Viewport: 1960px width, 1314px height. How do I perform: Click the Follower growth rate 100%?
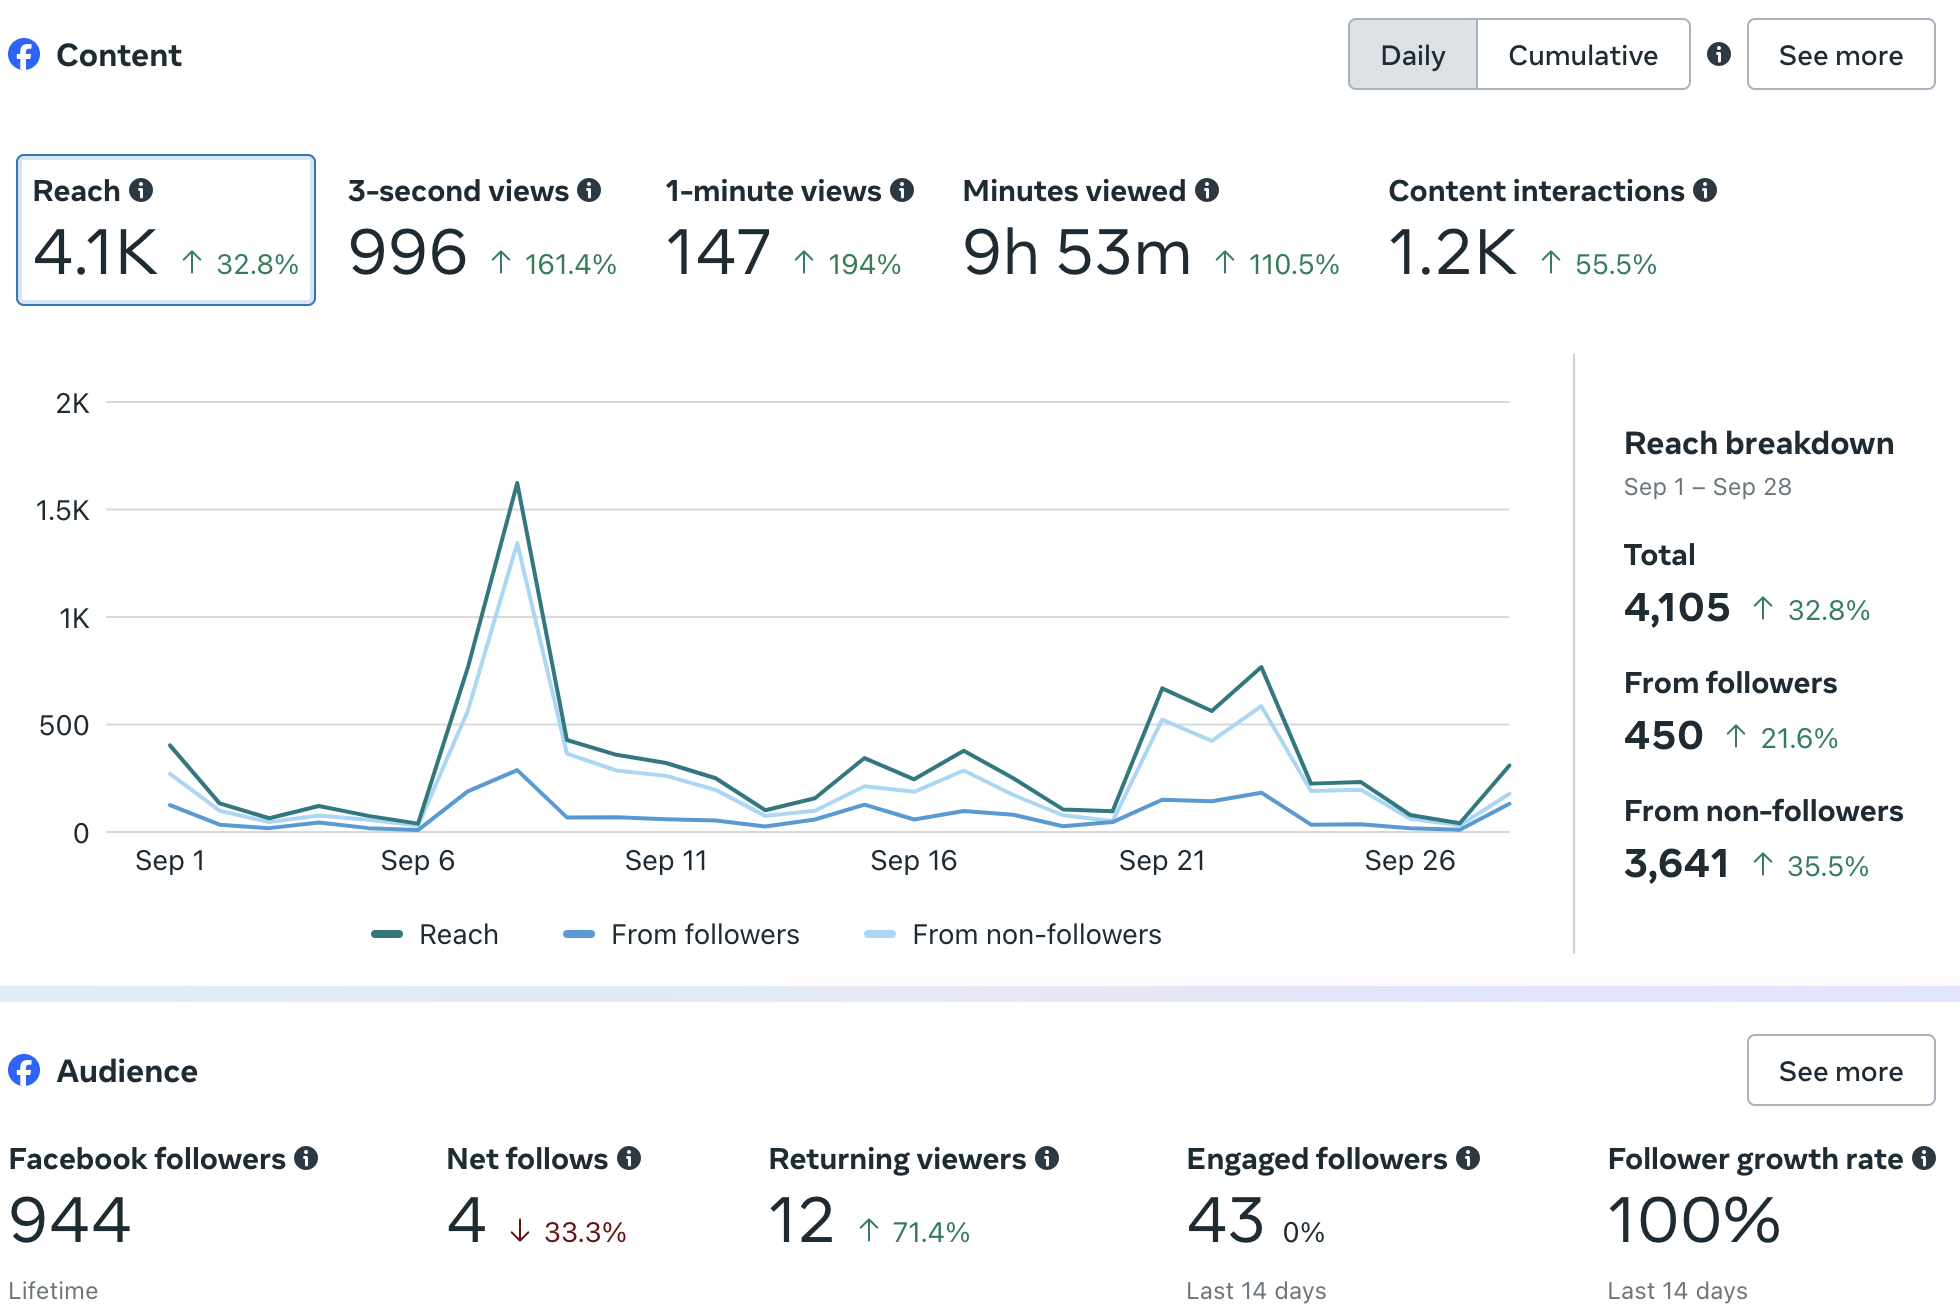coord(1694,1221)
